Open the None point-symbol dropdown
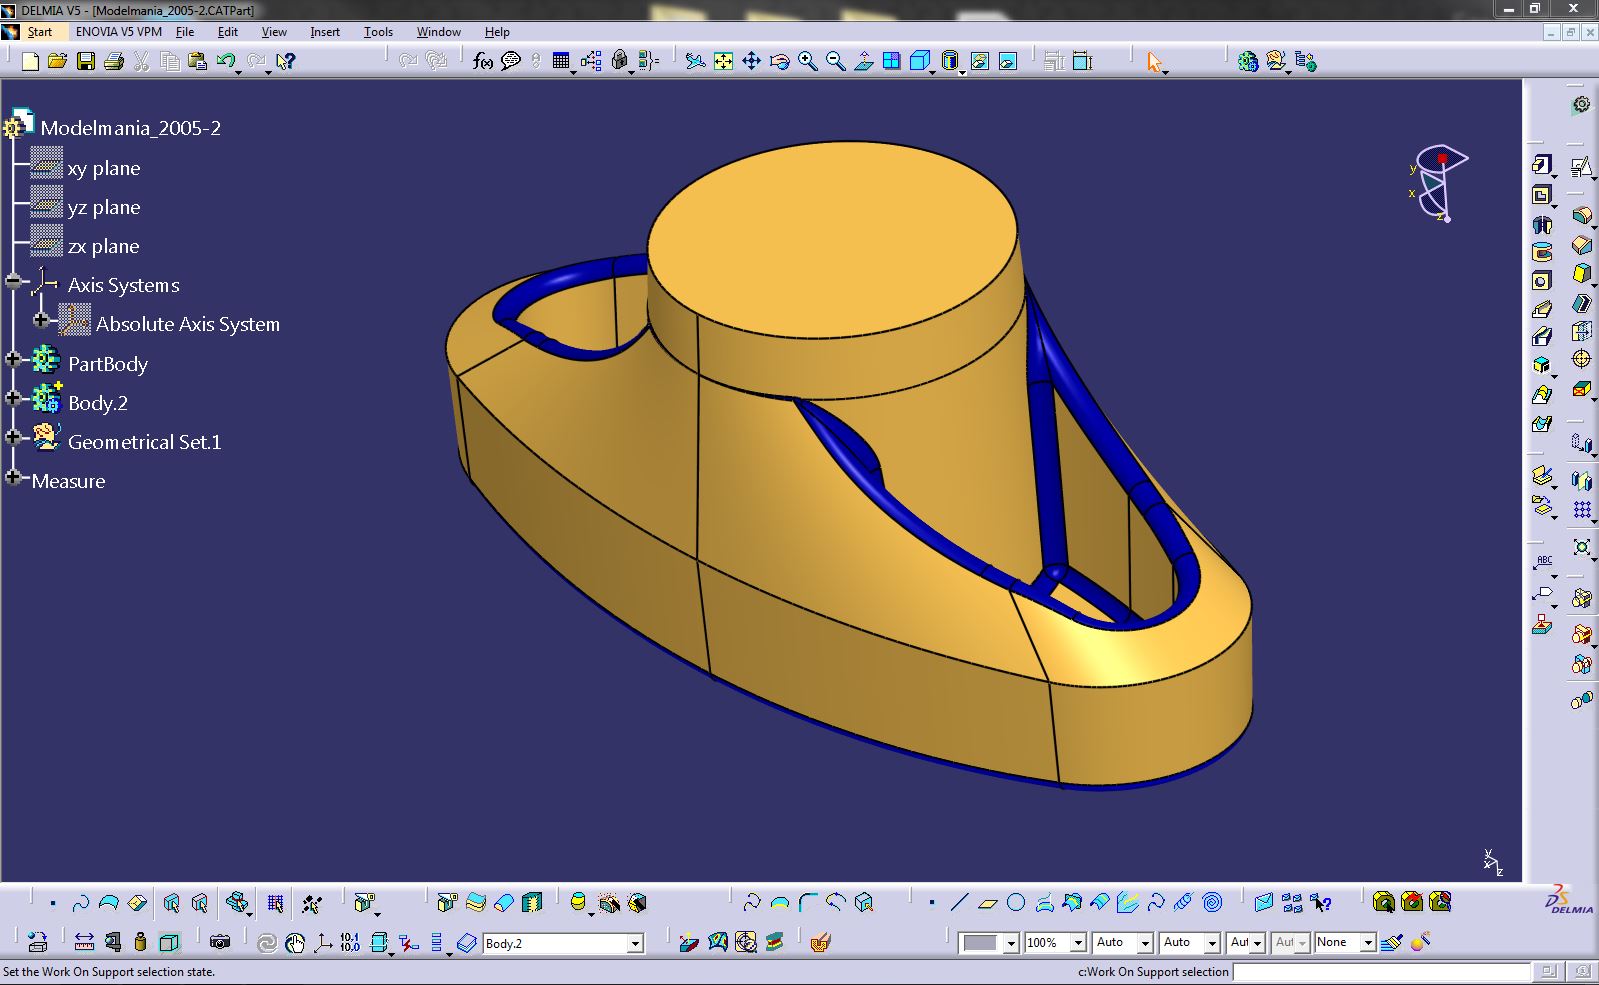Screen dimensions: 1599x985 pos(1368,943)
